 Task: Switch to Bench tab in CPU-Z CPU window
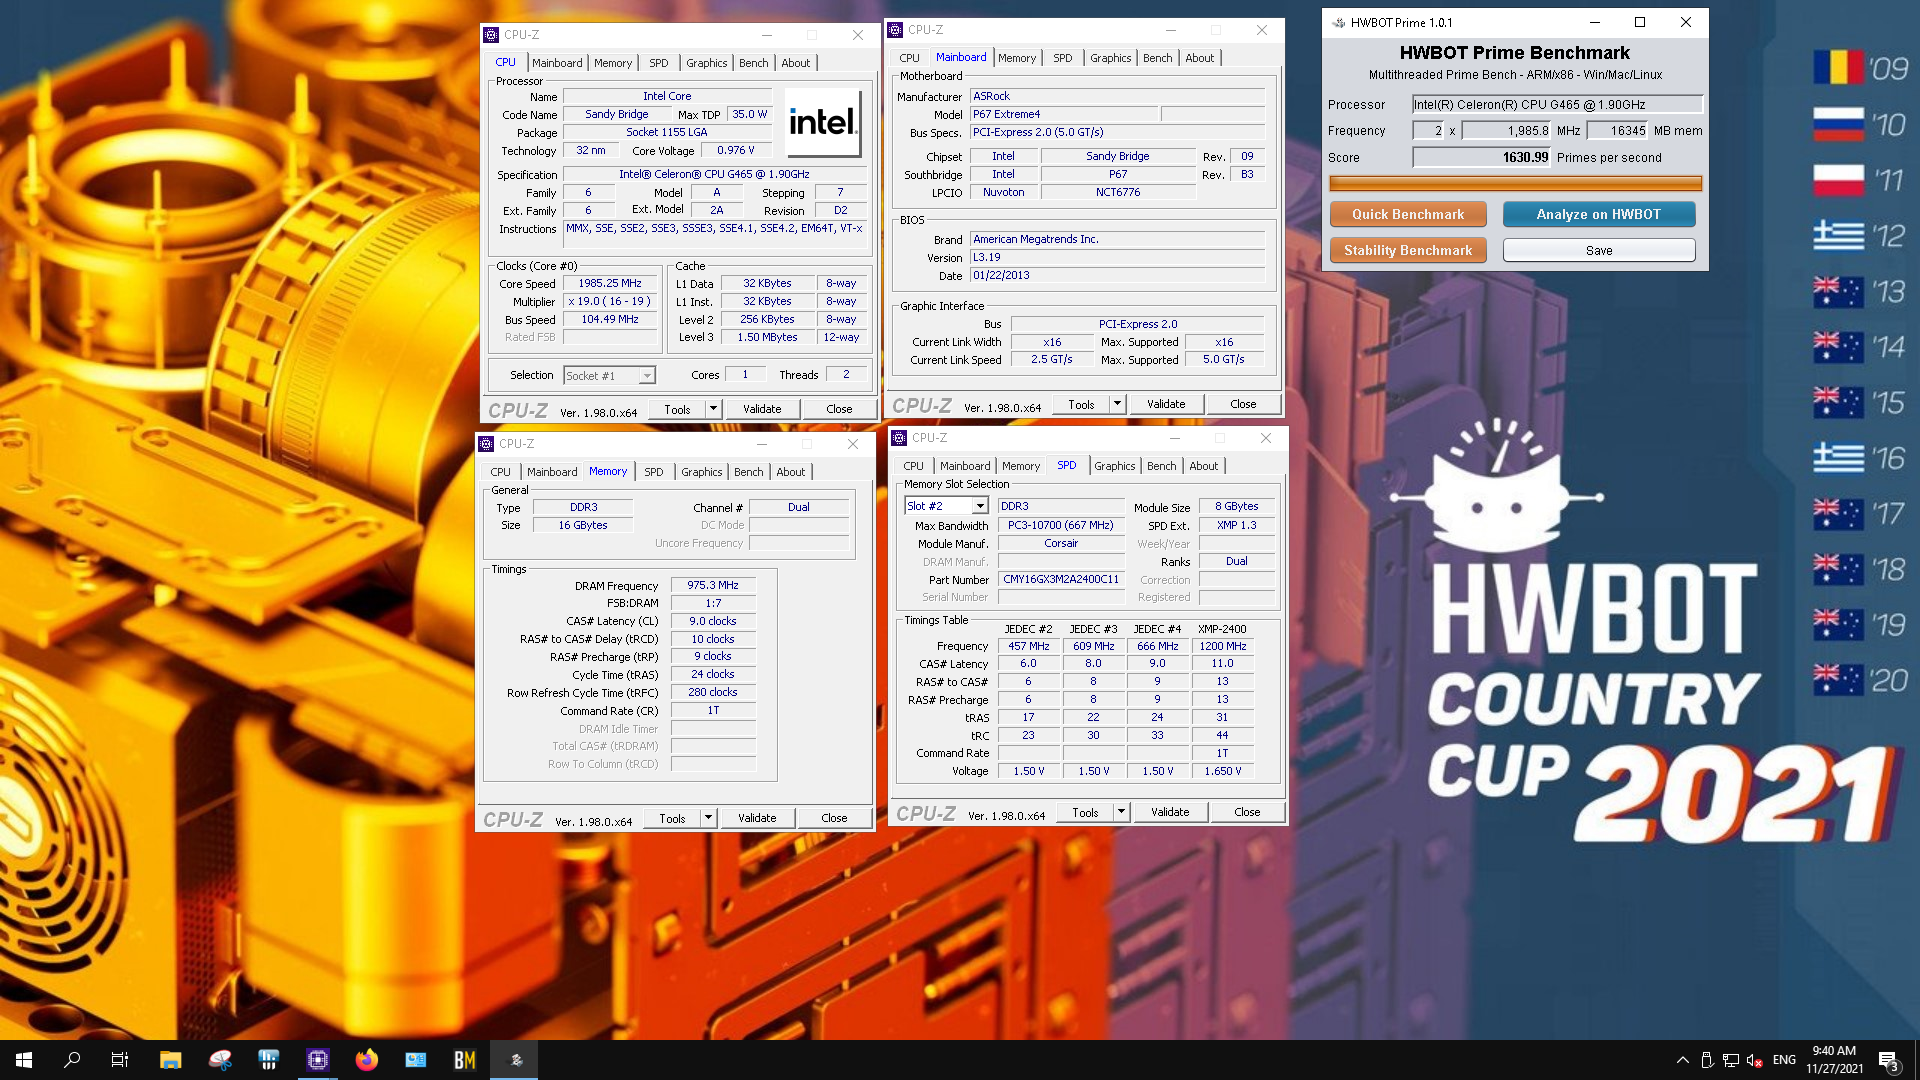point(753,63)
